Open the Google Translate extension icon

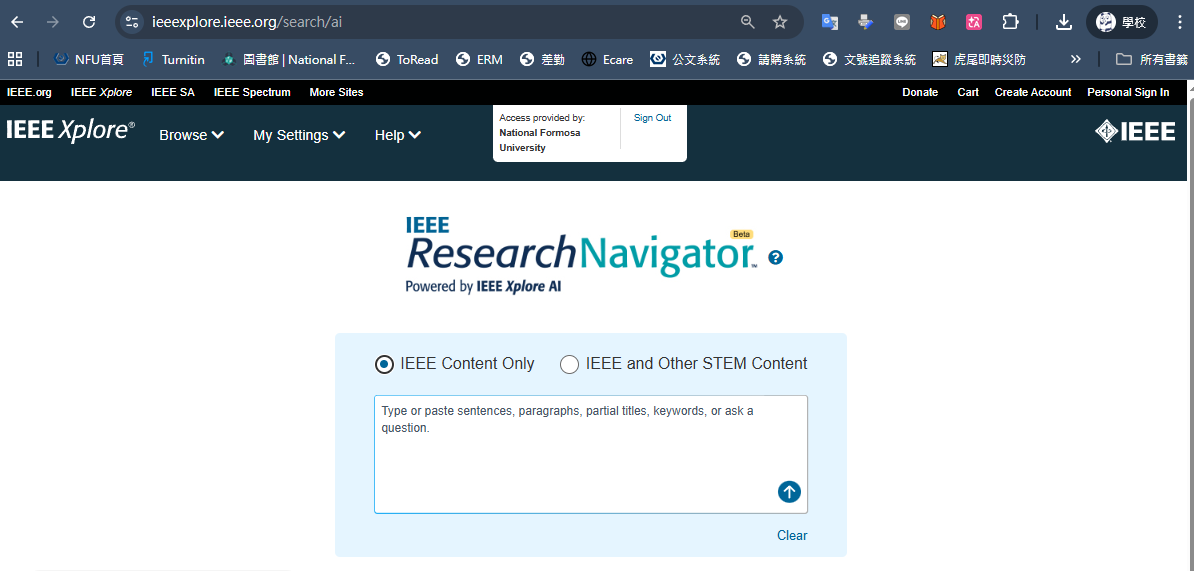pos(829,22)
